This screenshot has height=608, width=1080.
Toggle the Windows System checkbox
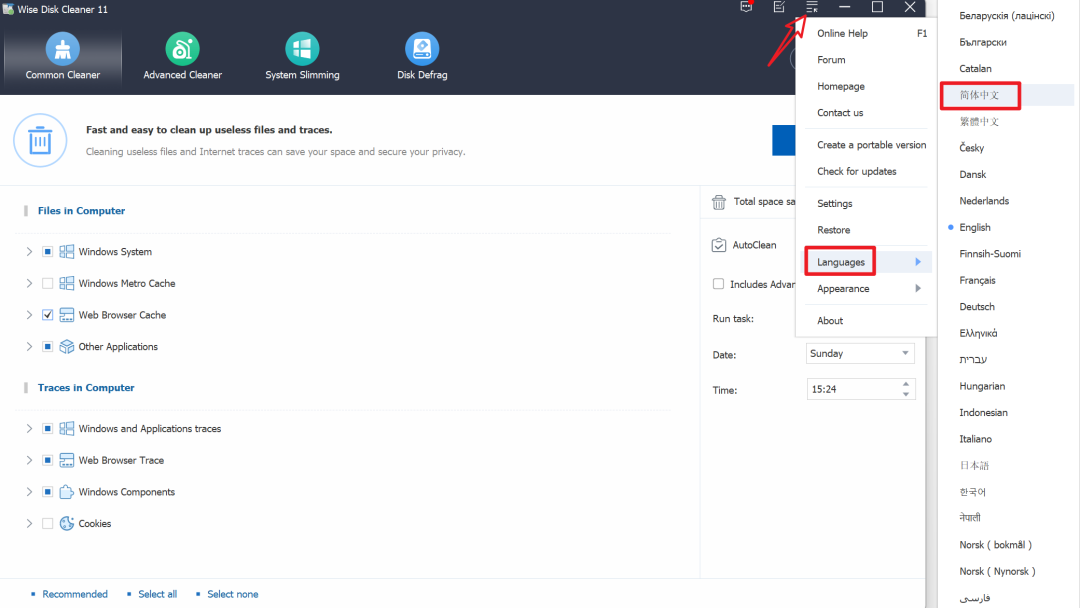pos(48,251)
